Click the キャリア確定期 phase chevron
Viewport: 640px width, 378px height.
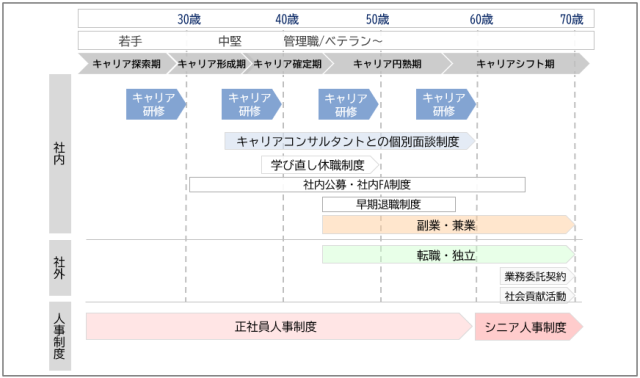coord(288,64)
